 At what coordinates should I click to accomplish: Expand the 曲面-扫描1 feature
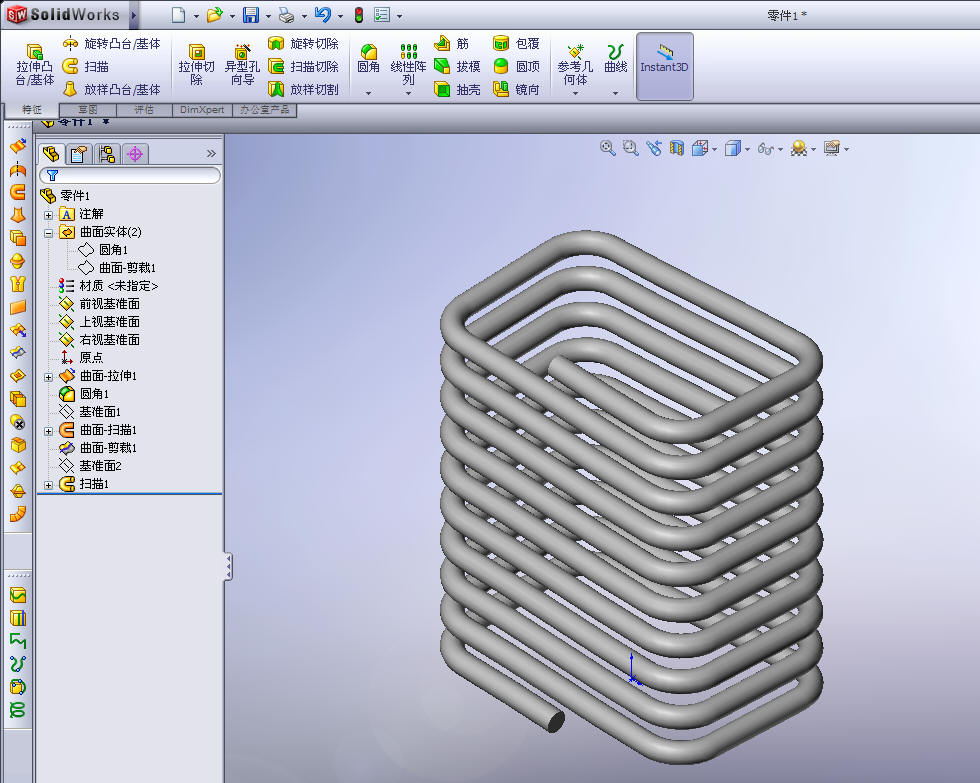(48, 431)
